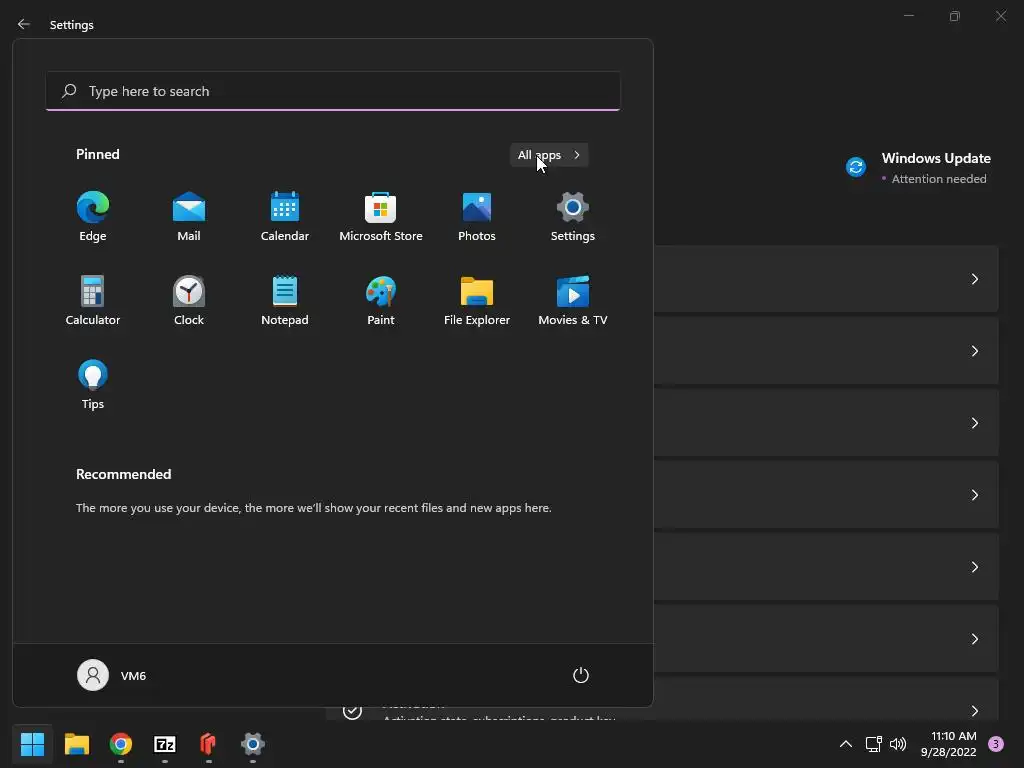Open the Movies & TV app

573,300
